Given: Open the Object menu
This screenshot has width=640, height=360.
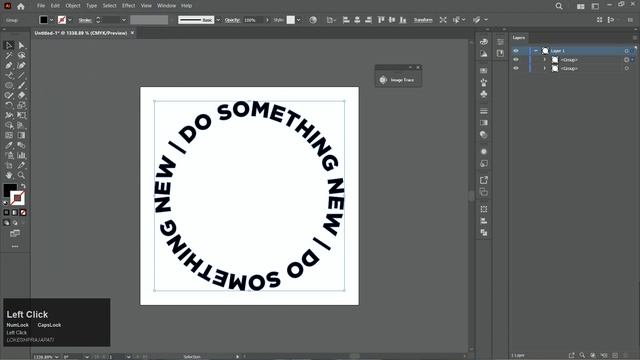Looking at the screenshot, I should [x=73, y=6].
